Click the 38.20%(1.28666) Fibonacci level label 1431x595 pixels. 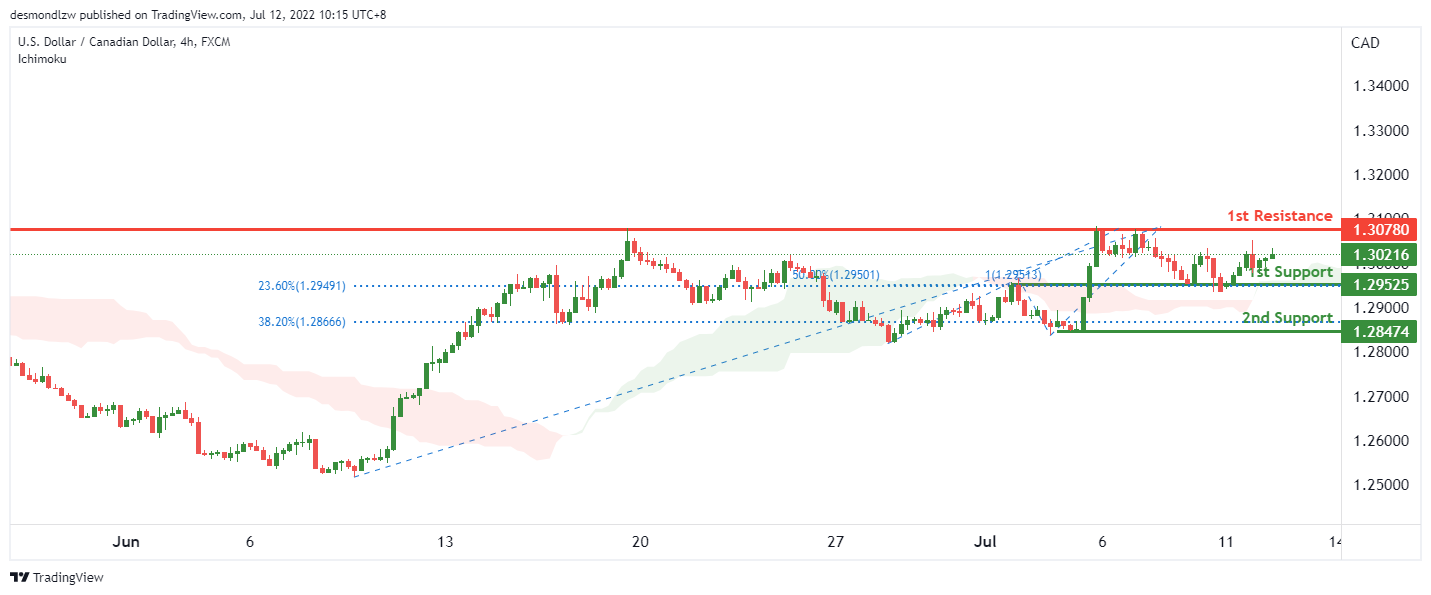[x=301, y=322]
